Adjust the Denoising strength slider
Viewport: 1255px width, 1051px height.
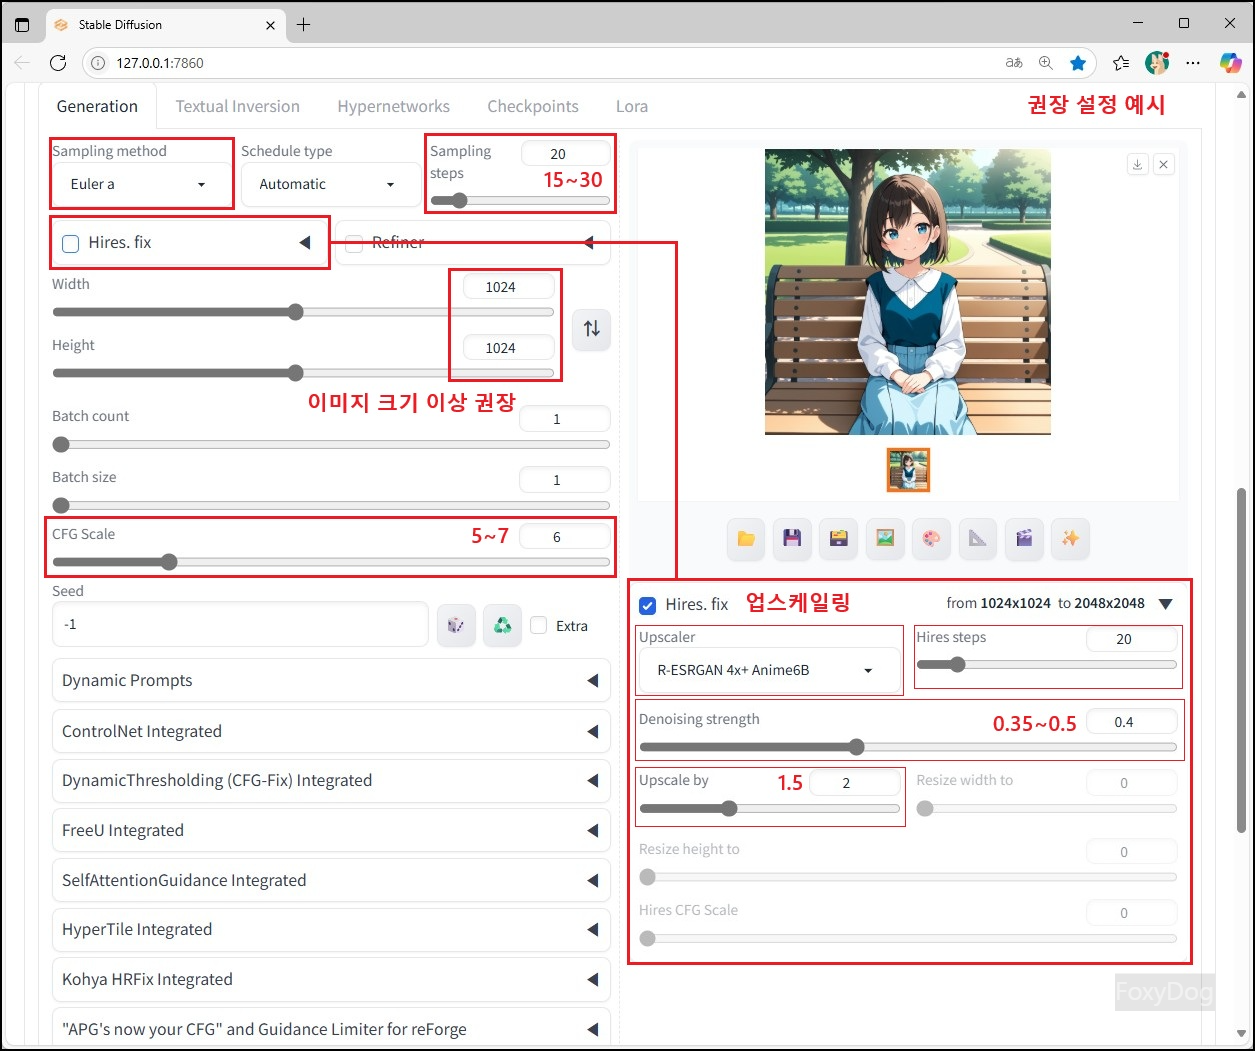[908, 747]
